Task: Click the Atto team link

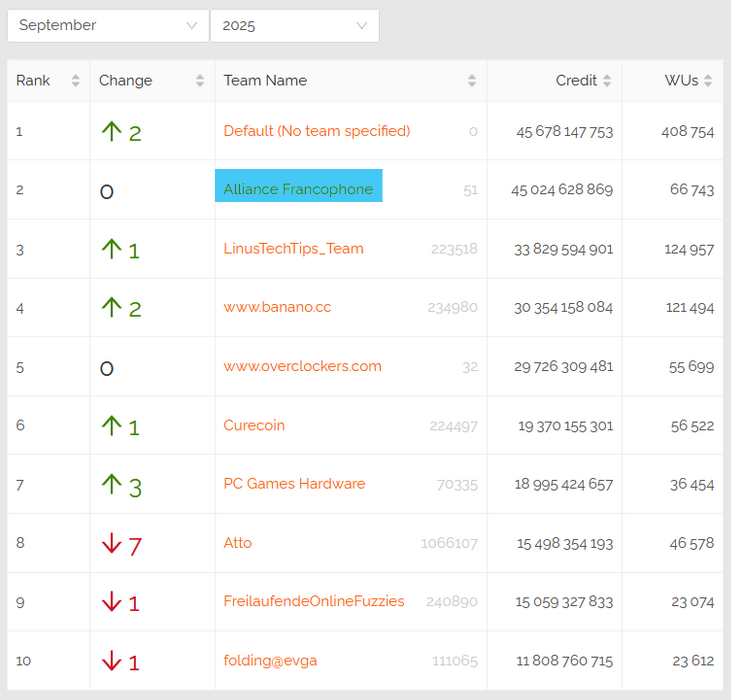Action: (x=237, y=543)
